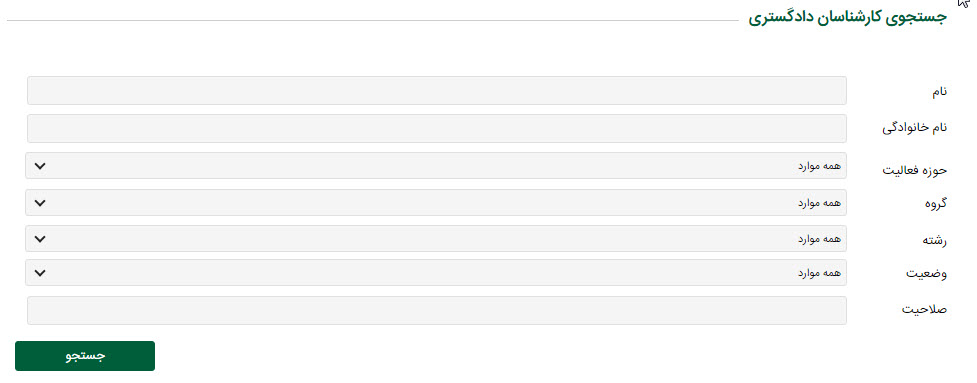Image resolution: width=977 pixels, height=383 pixels.
Task: Click the حوزه فعالیت label text
Action: tap(915, 170)
